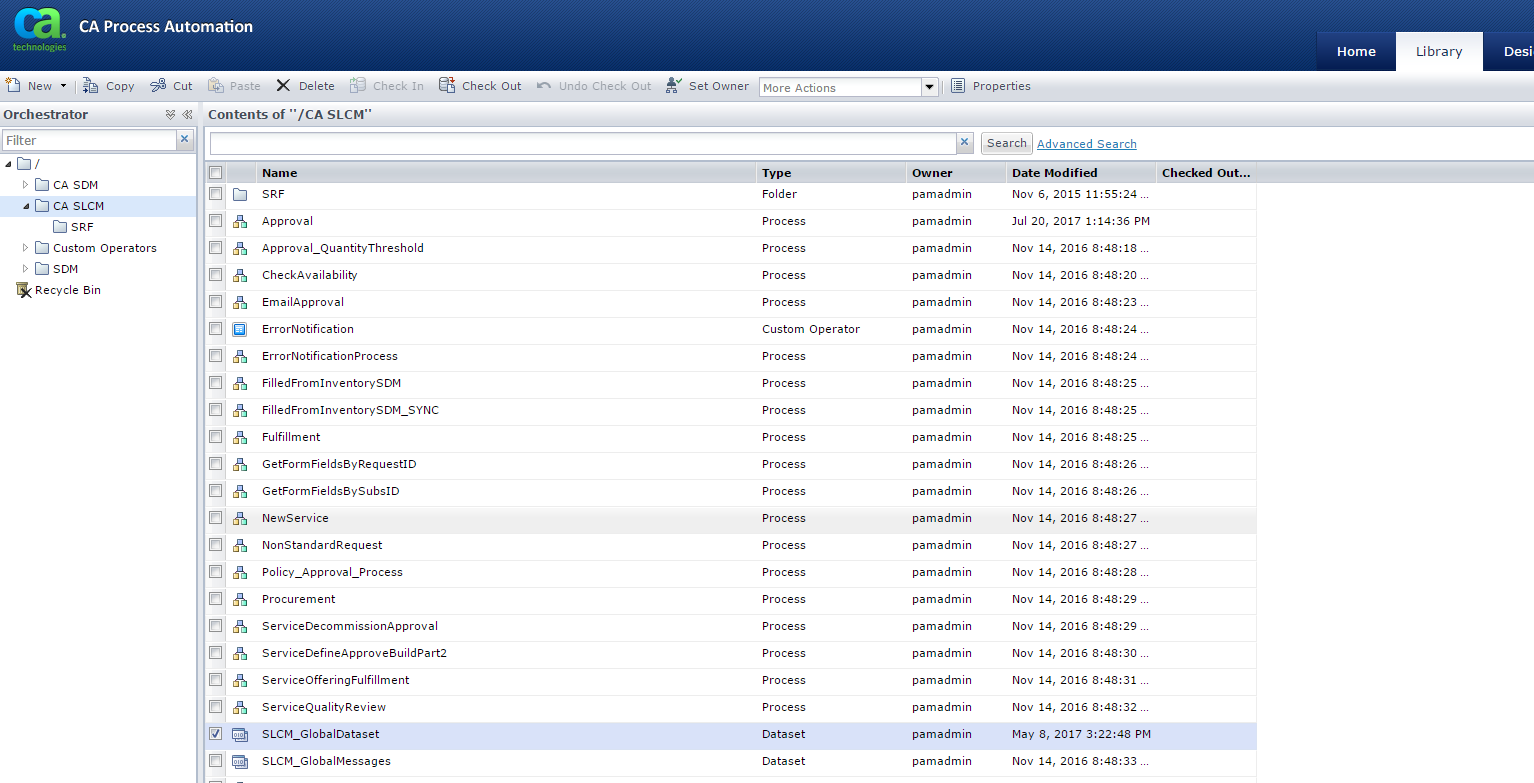Click the CheckAvailability process icon
The image size is (1534, 783).
(x=240, y=275)
